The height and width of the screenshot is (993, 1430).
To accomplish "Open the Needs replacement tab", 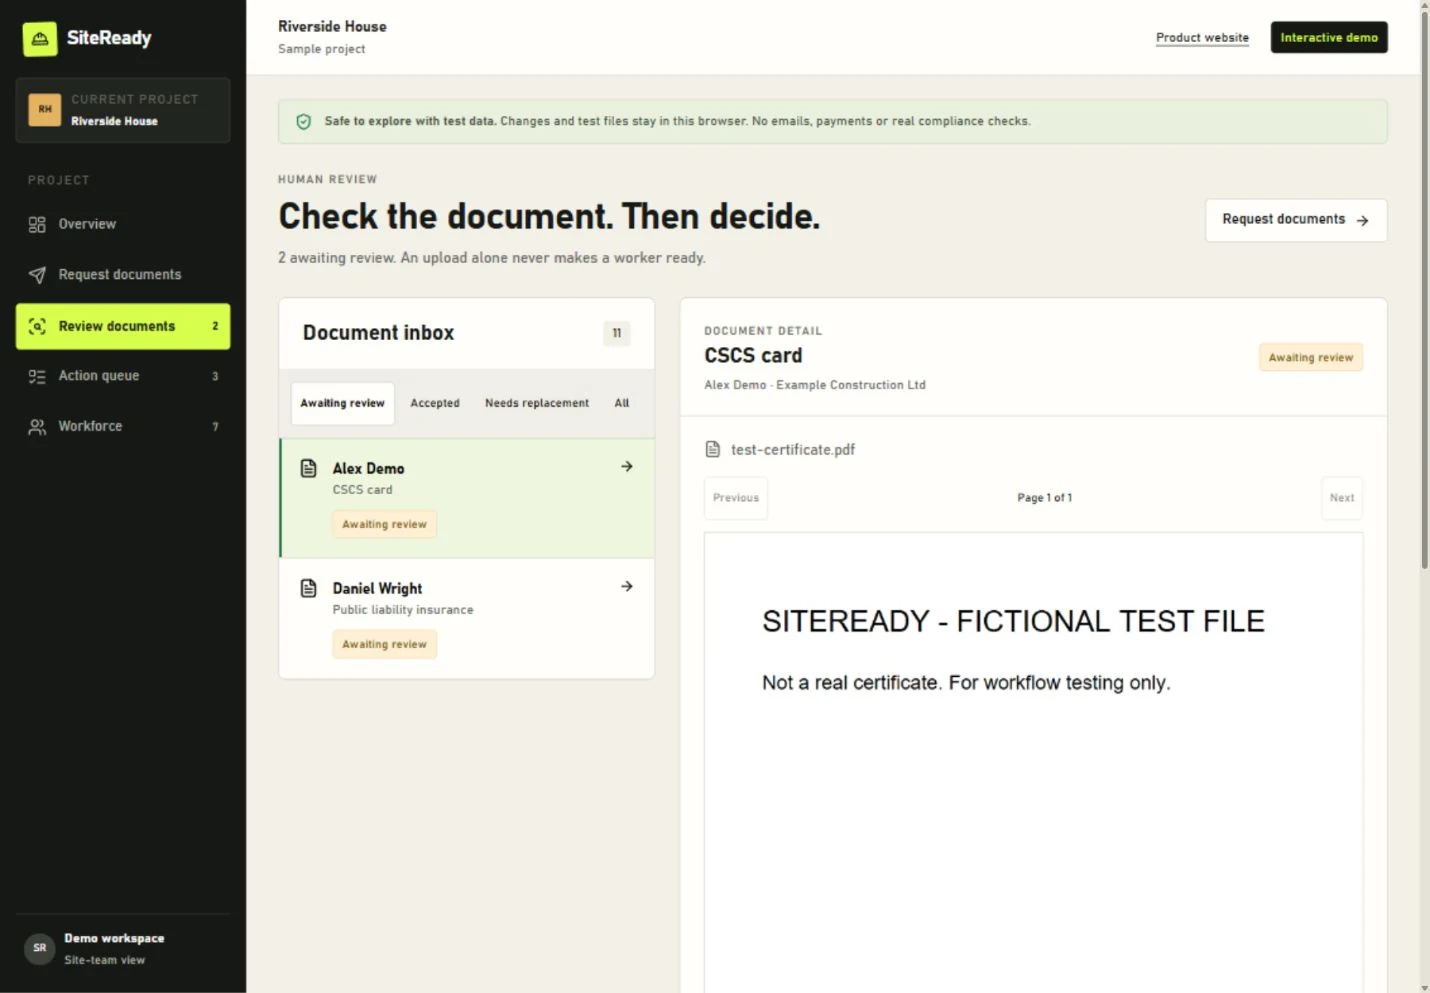I will [537, 404].
